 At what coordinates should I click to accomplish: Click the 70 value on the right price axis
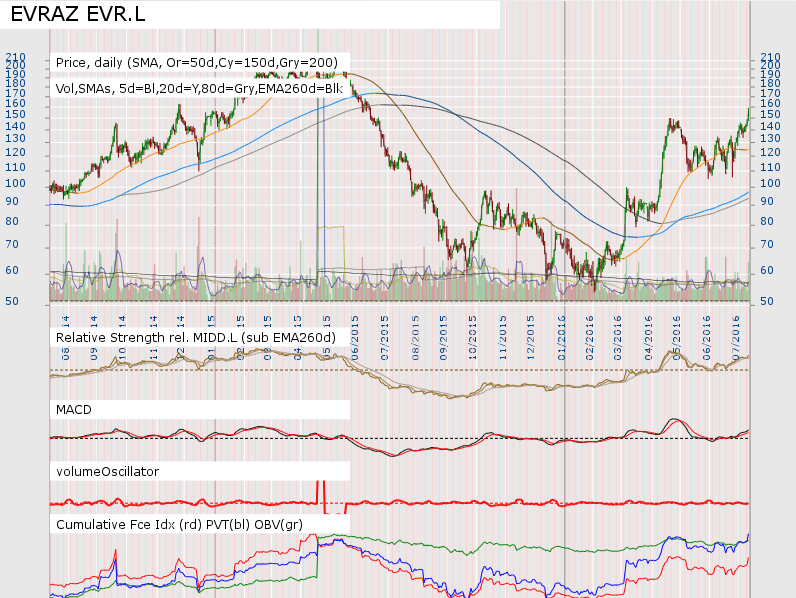(x=767, y=245)
